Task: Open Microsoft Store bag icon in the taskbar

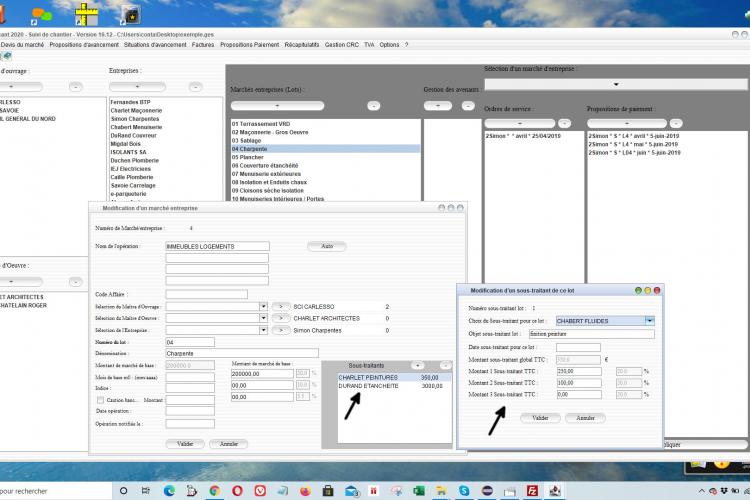Action: pos(328,491)
